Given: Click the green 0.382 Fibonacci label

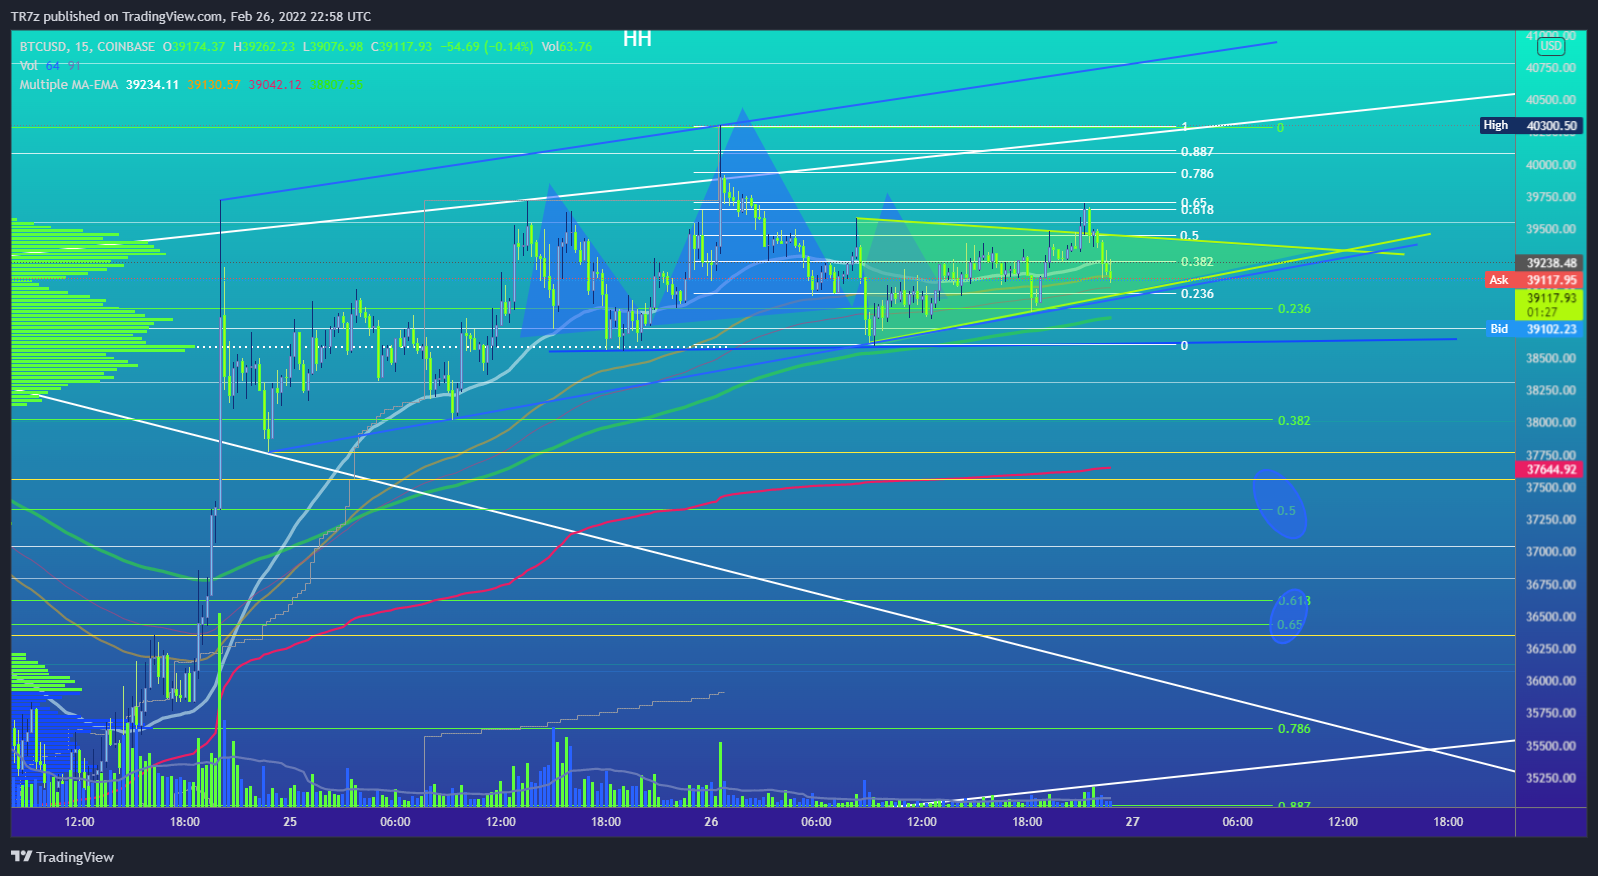Looking at the screenshot, I should click(x=1294, y=421).
